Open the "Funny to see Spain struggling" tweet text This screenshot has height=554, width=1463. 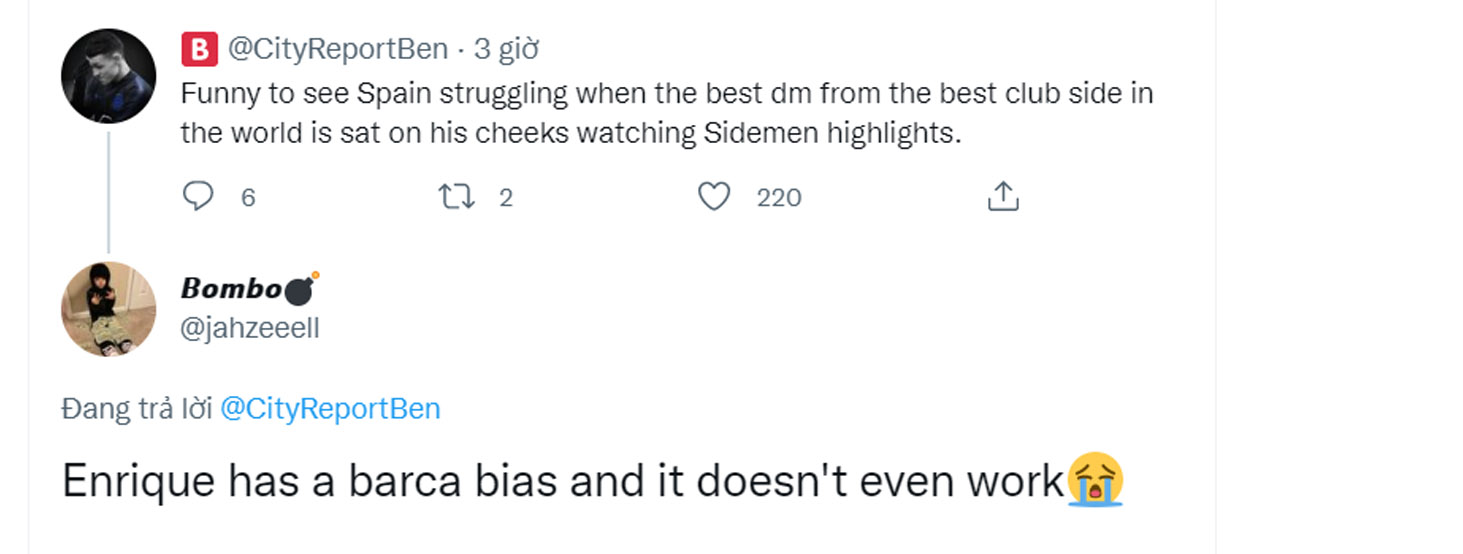666,113
